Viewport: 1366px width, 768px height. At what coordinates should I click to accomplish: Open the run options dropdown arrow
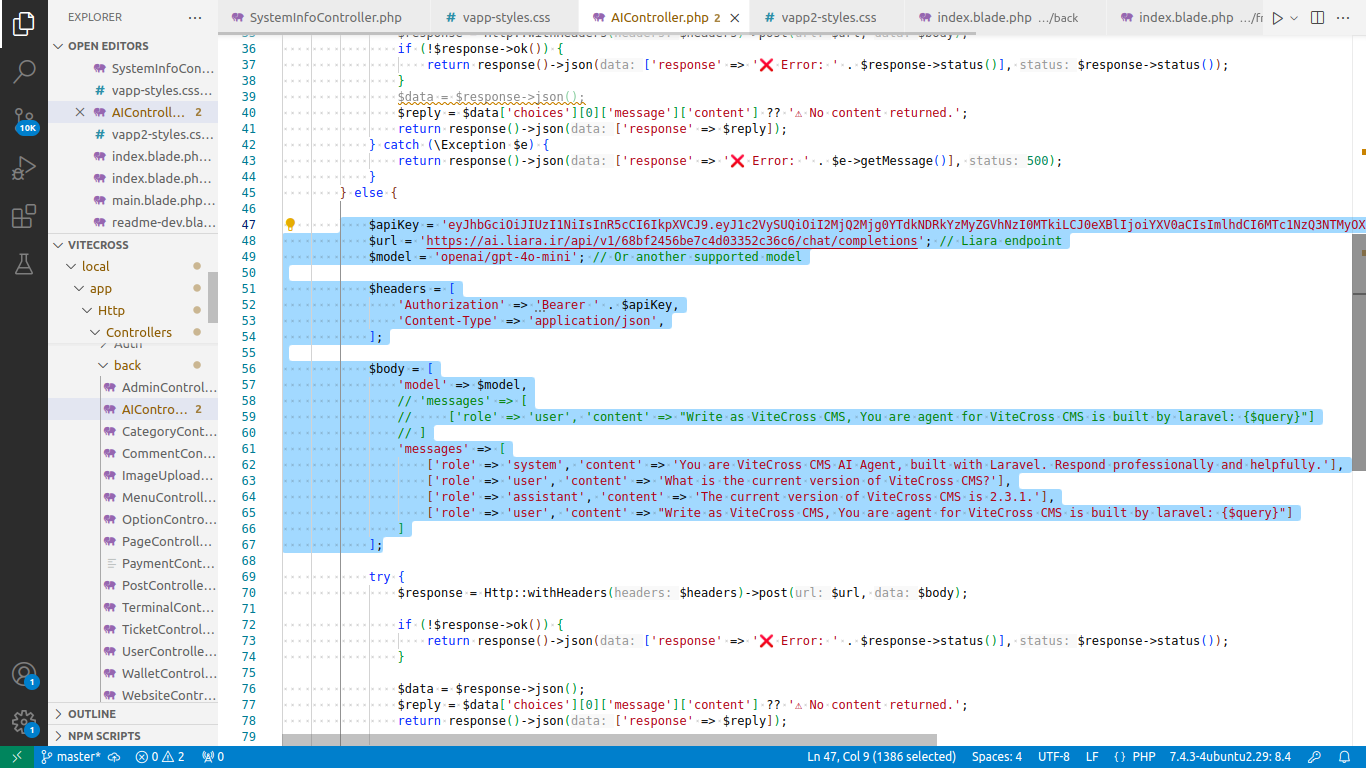click(x=1294, y=18)
